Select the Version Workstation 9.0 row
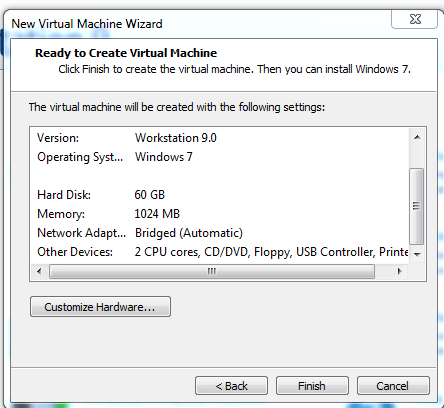 (x=220, y=138)
